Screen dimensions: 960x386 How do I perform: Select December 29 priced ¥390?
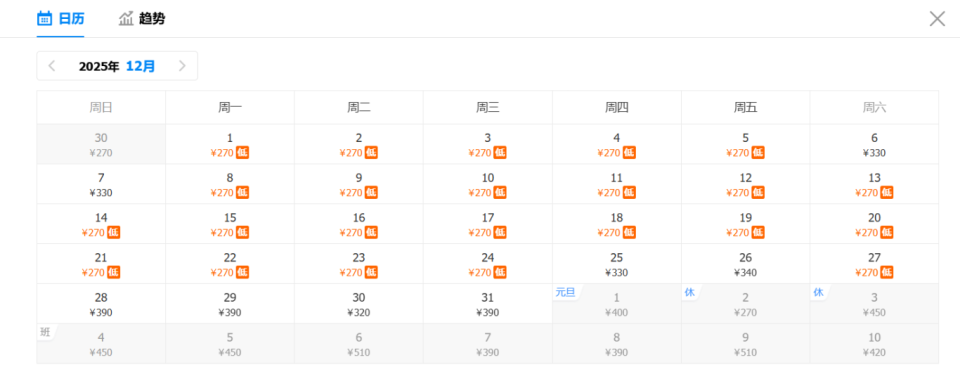(x=230, y=304)
